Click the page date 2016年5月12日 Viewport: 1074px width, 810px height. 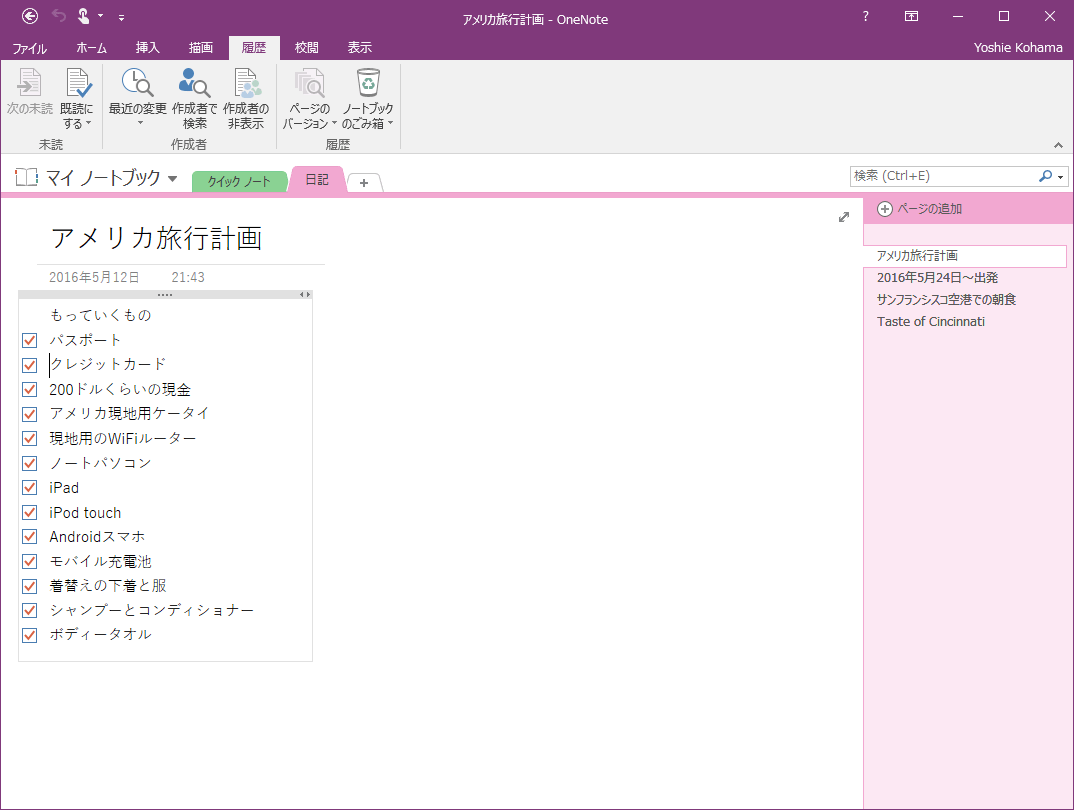click(95, 277)
